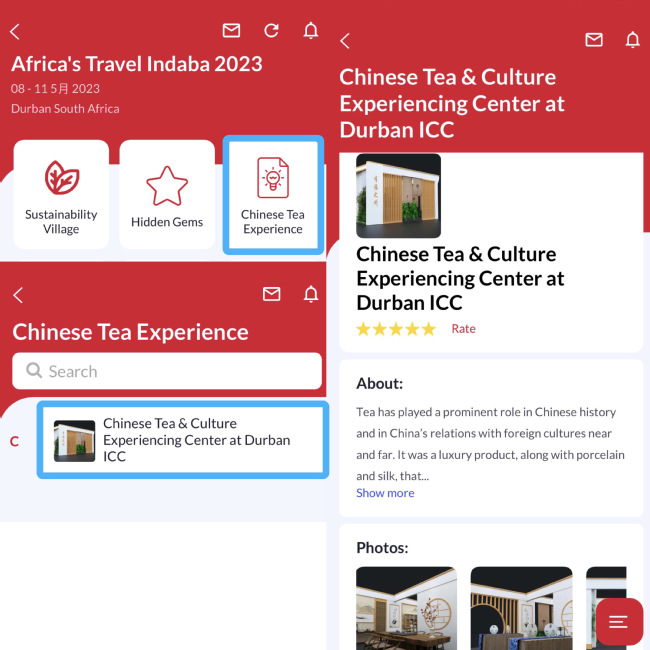Open the Chinese Tea Experience tile

tap(273, 194)
